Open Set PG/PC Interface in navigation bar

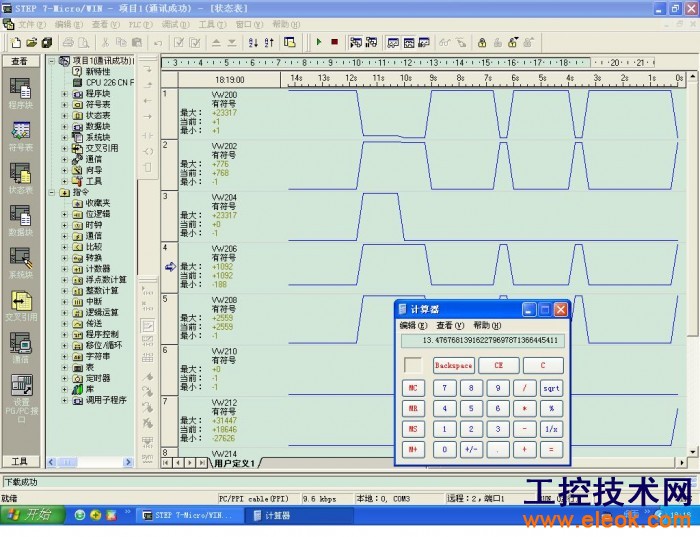click(21, 399)
